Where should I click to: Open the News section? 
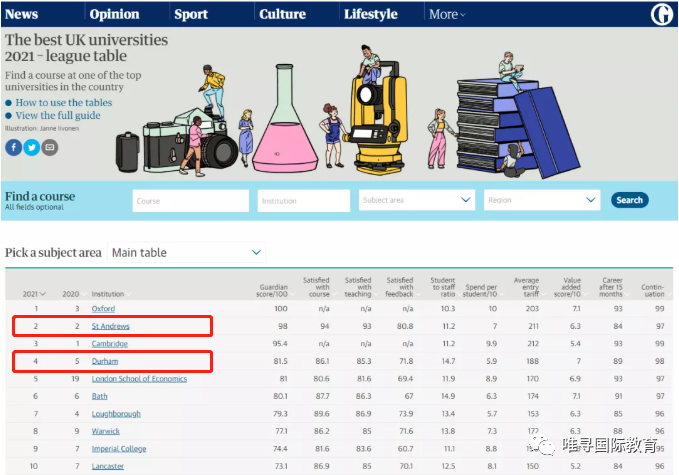click(21, 14)
